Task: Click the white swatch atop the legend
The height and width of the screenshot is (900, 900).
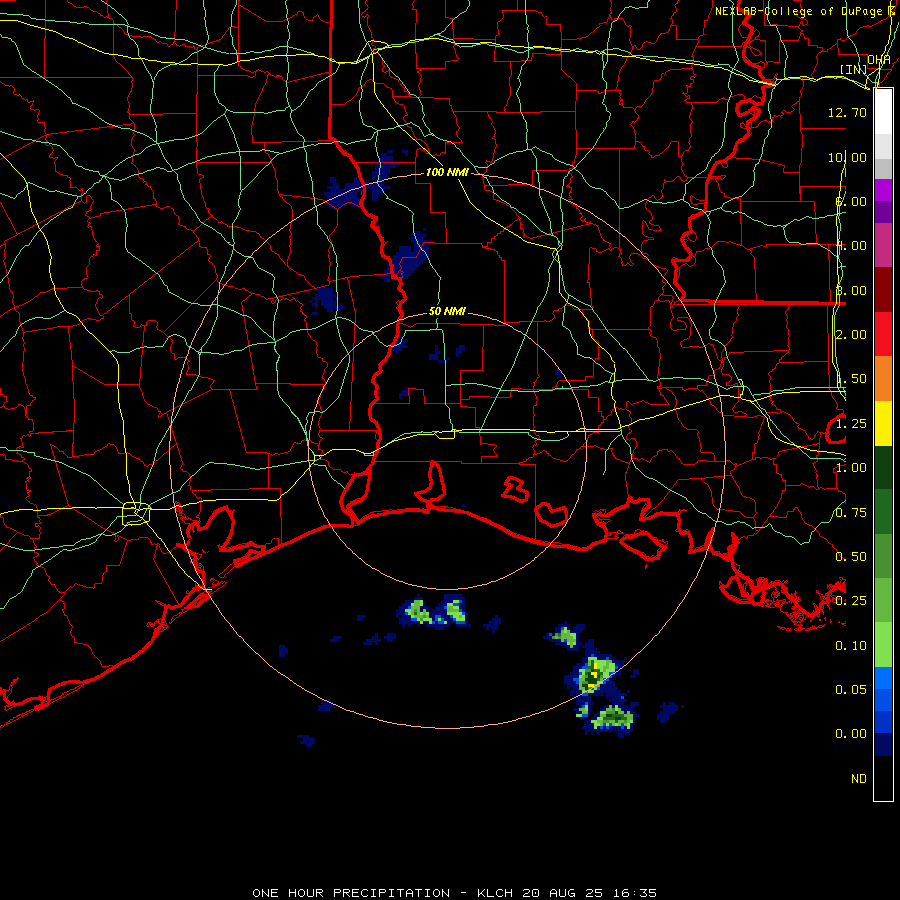Action: point(883,112)
